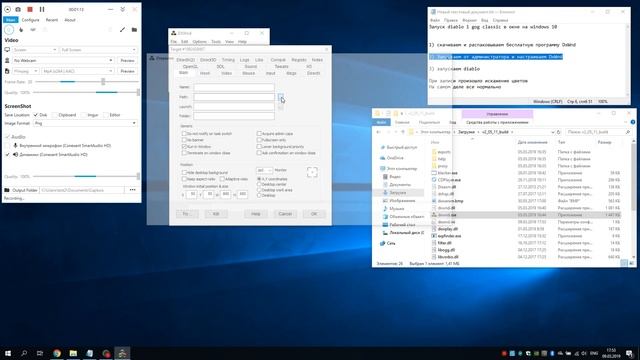The width and height of the screenshot is (640, 360).
Task: Toggle the Disk save location checkbox
Action: point(36,115)
